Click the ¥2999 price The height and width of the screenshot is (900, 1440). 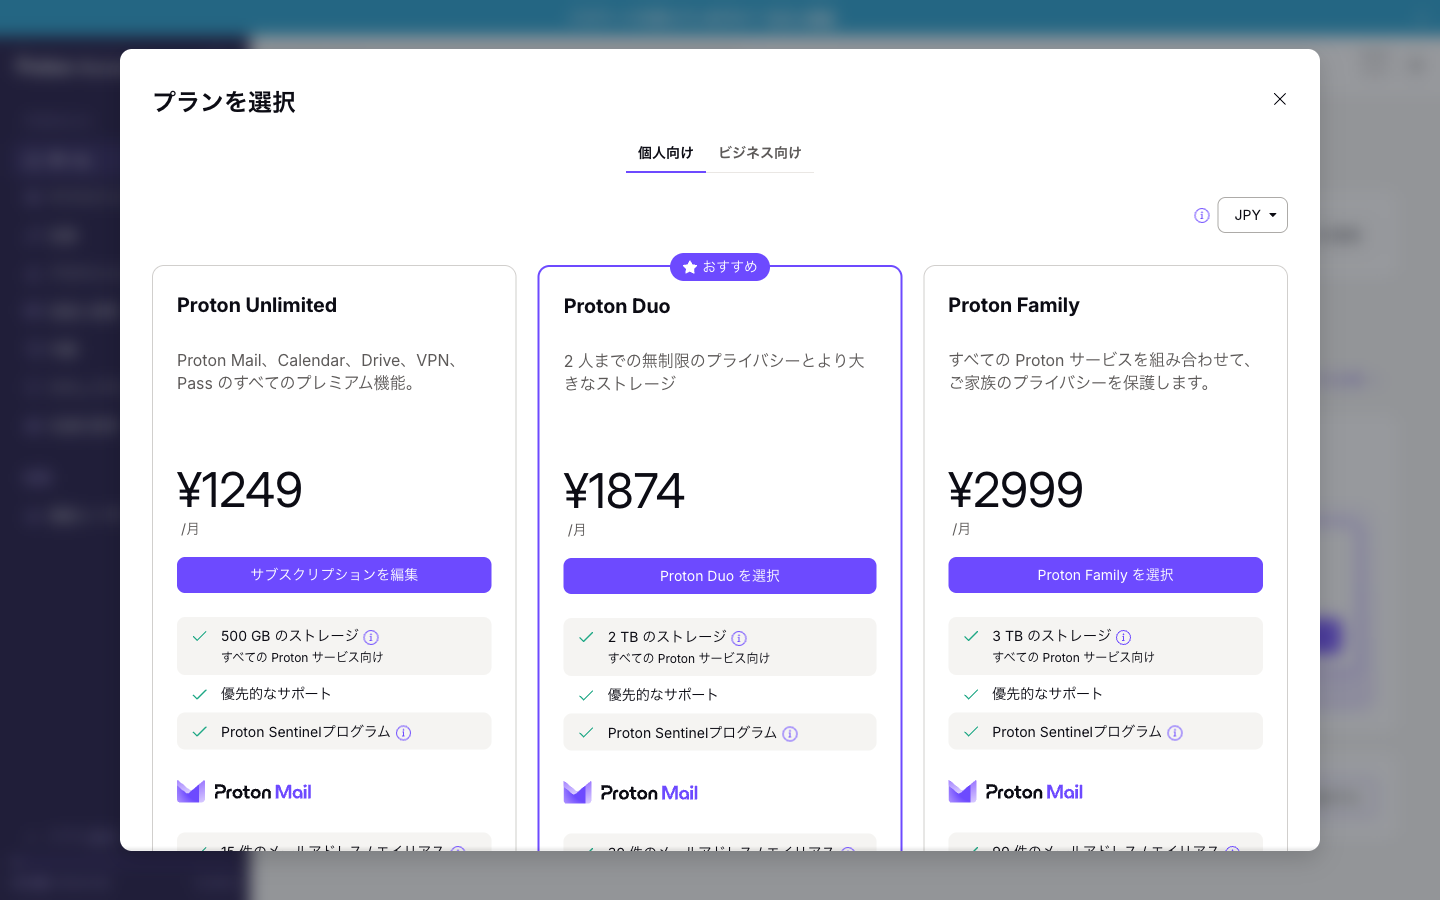click(1016, 490)
